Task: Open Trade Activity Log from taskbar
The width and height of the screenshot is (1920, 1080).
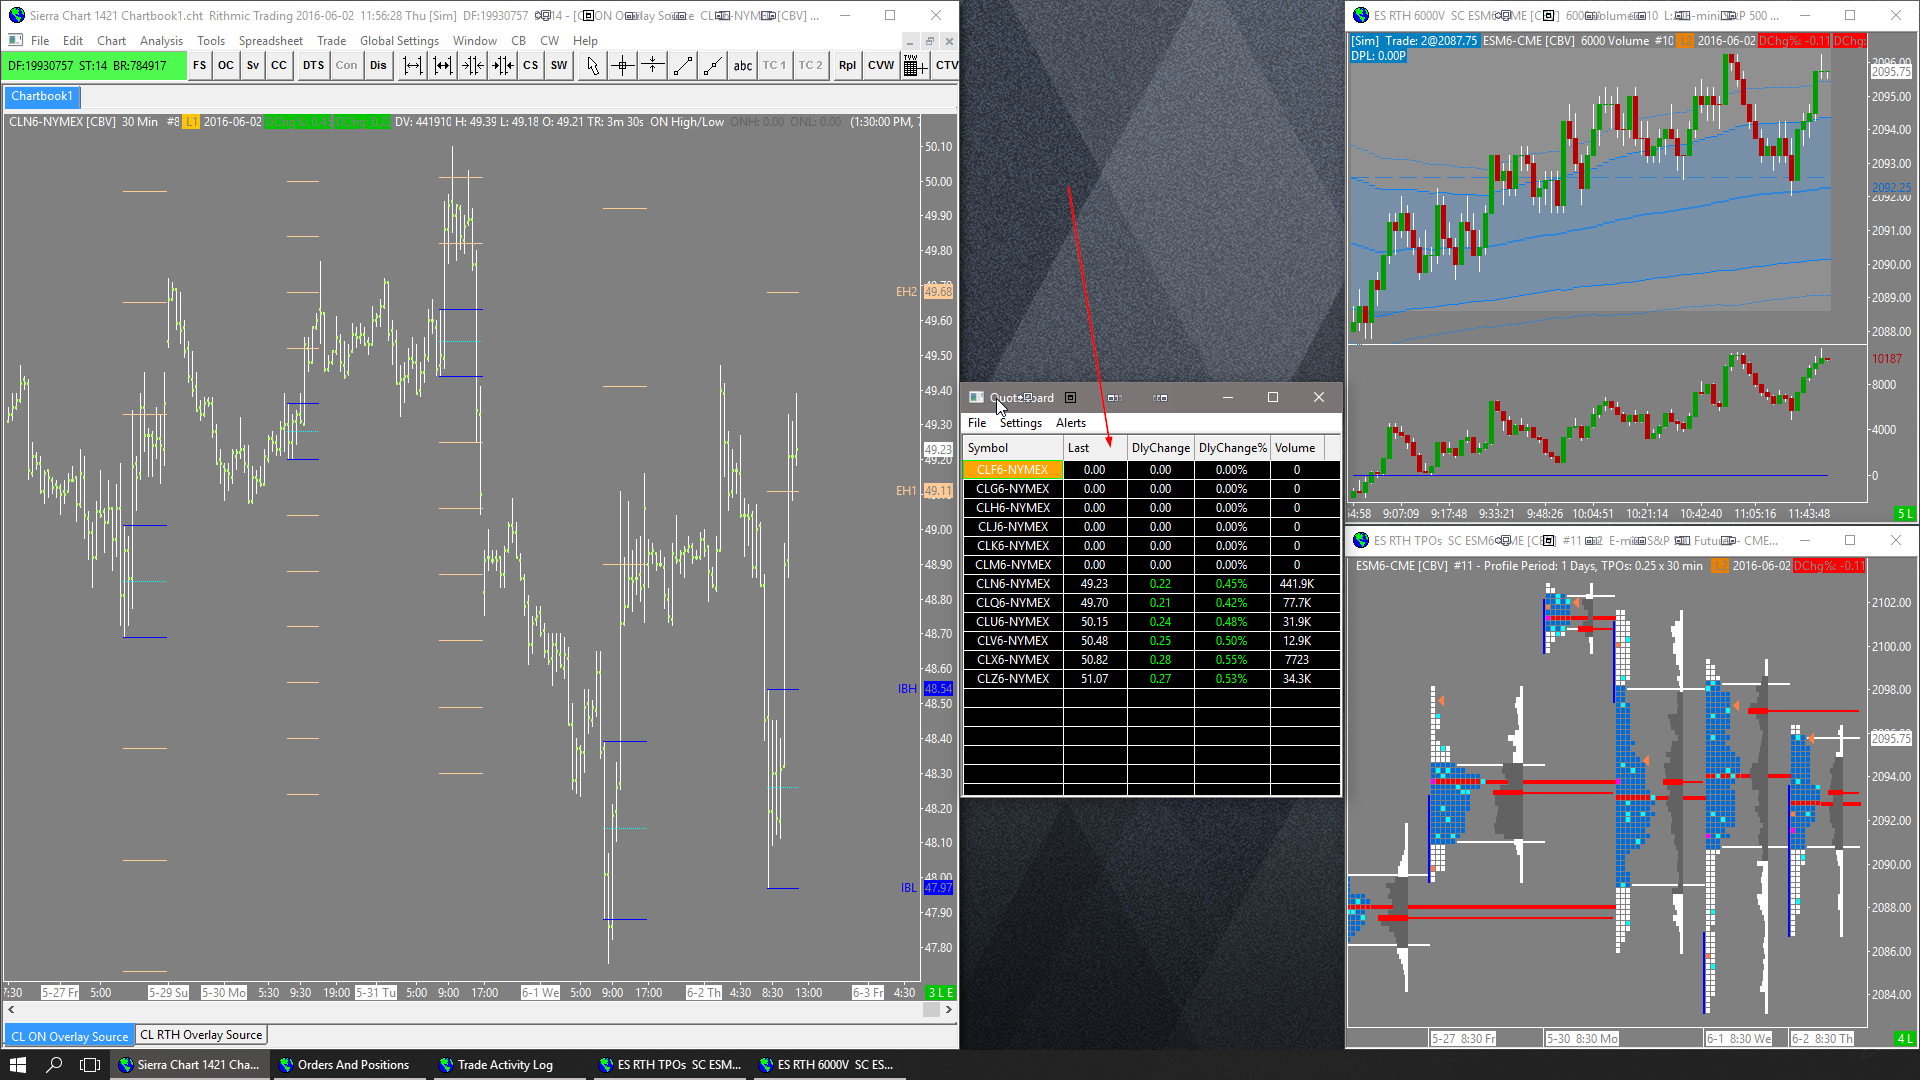Action: tap(504, 1065)
